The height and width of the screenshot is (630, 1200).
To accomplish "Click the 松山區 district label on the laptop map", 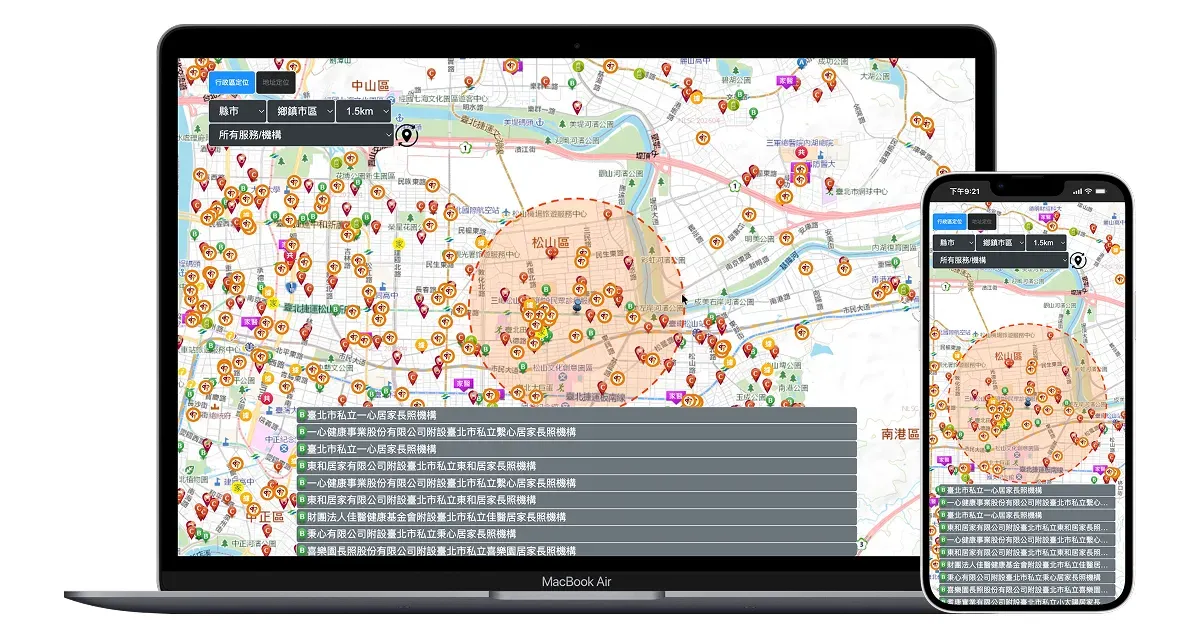I will [x=551, y=243].
